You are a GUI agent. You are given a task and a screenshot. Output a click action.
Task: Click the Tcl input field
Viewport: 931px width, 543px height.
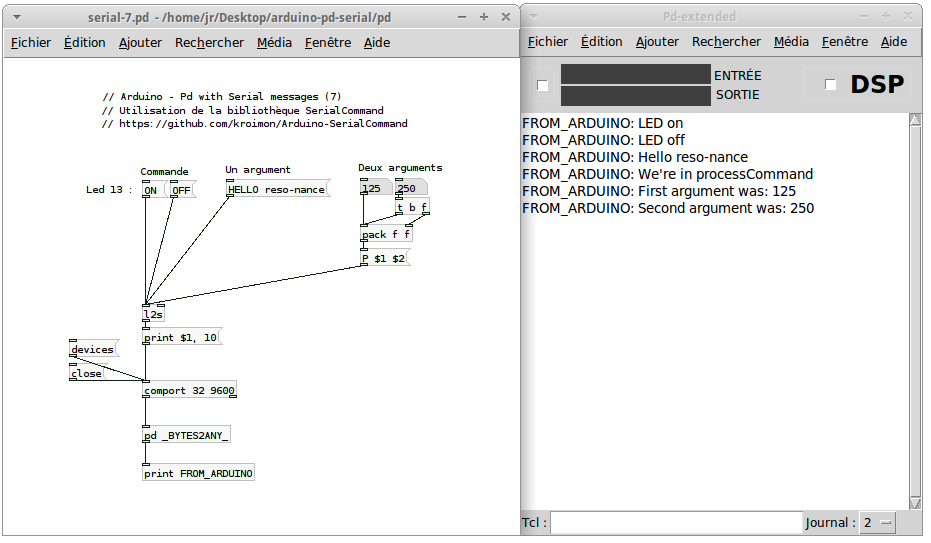tap(676, 522)
